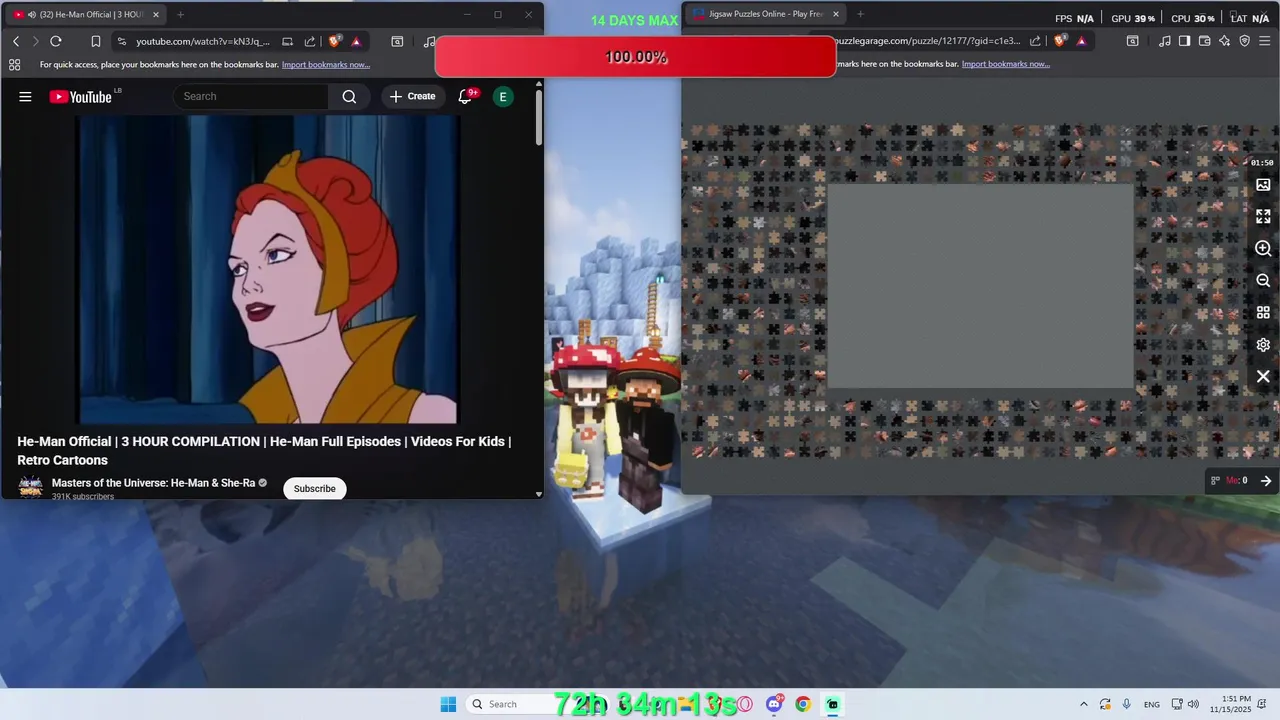Open Brave Rewards icon in YouTube window

pos(356,41)
